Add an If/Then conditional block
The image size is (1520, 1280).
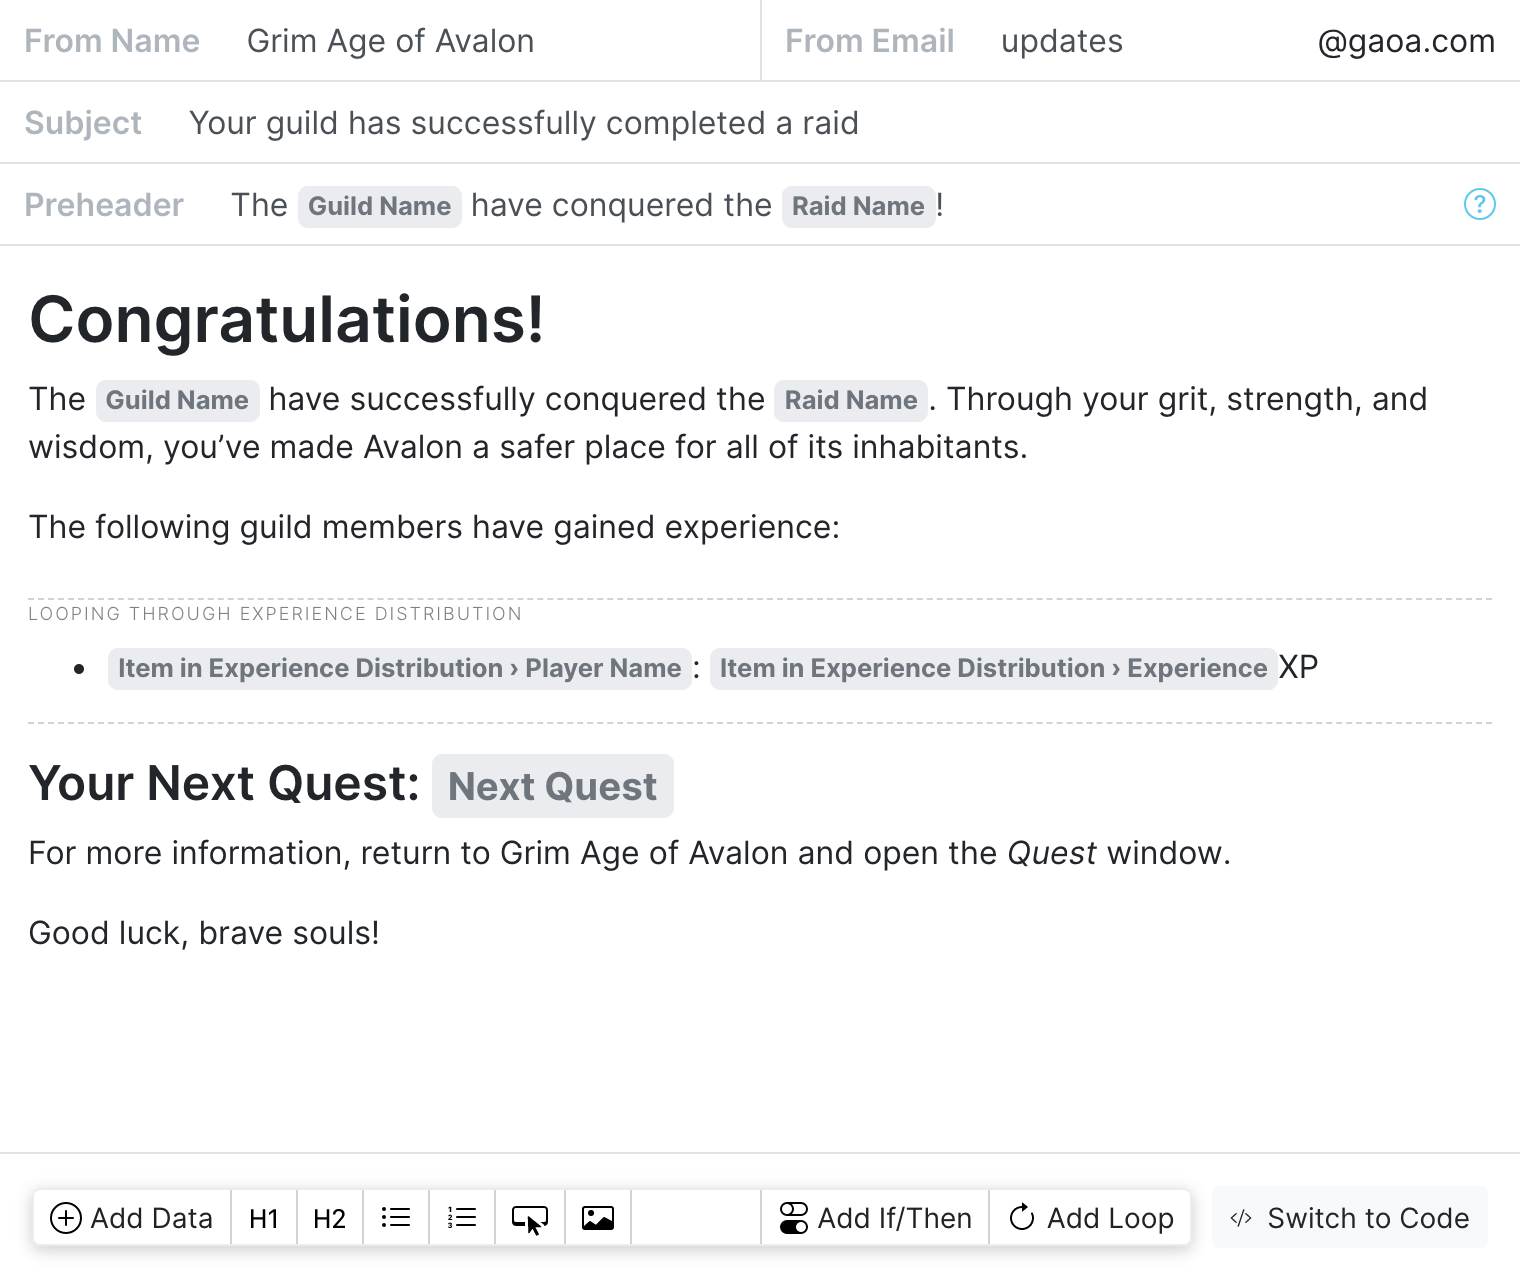(875, 1218)
